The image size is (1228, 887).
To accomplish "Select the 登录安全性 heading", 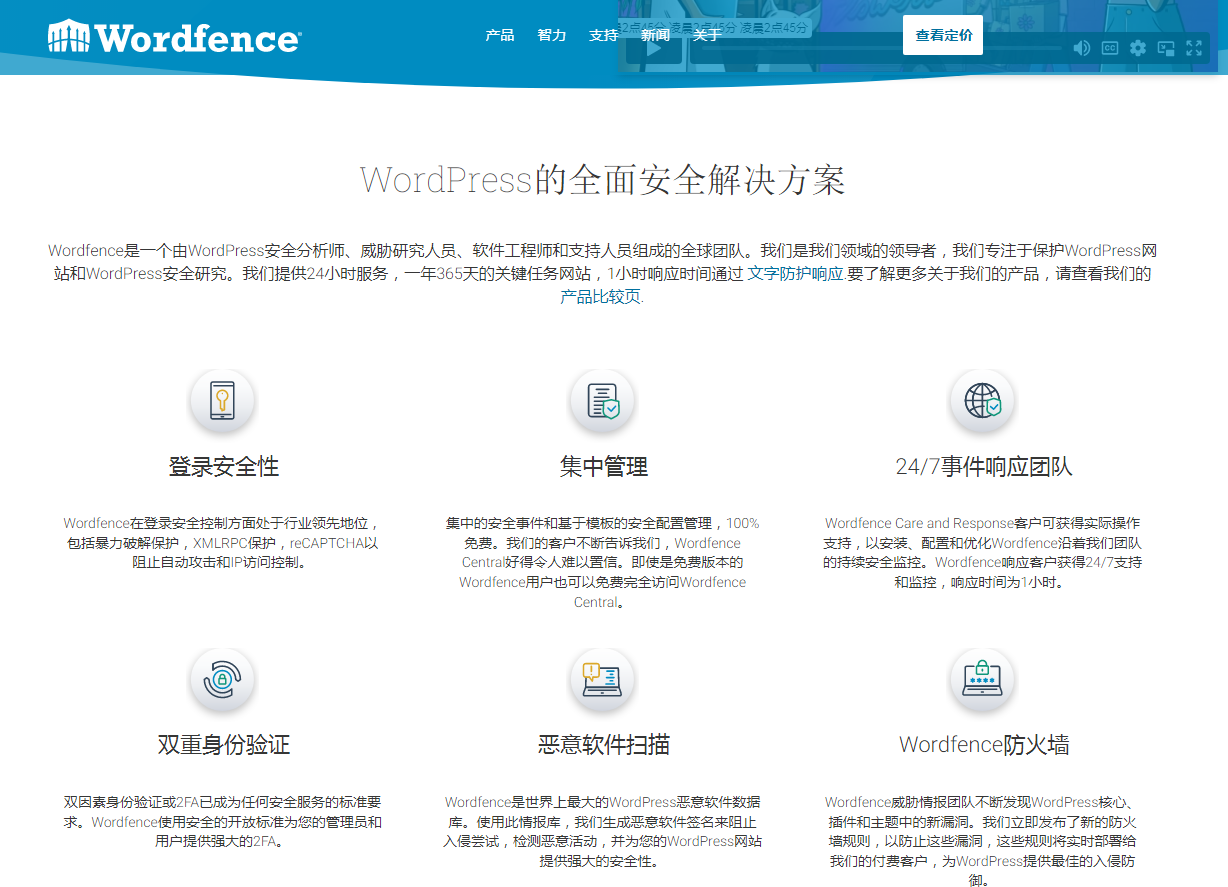I will click(x=224, y=467).
